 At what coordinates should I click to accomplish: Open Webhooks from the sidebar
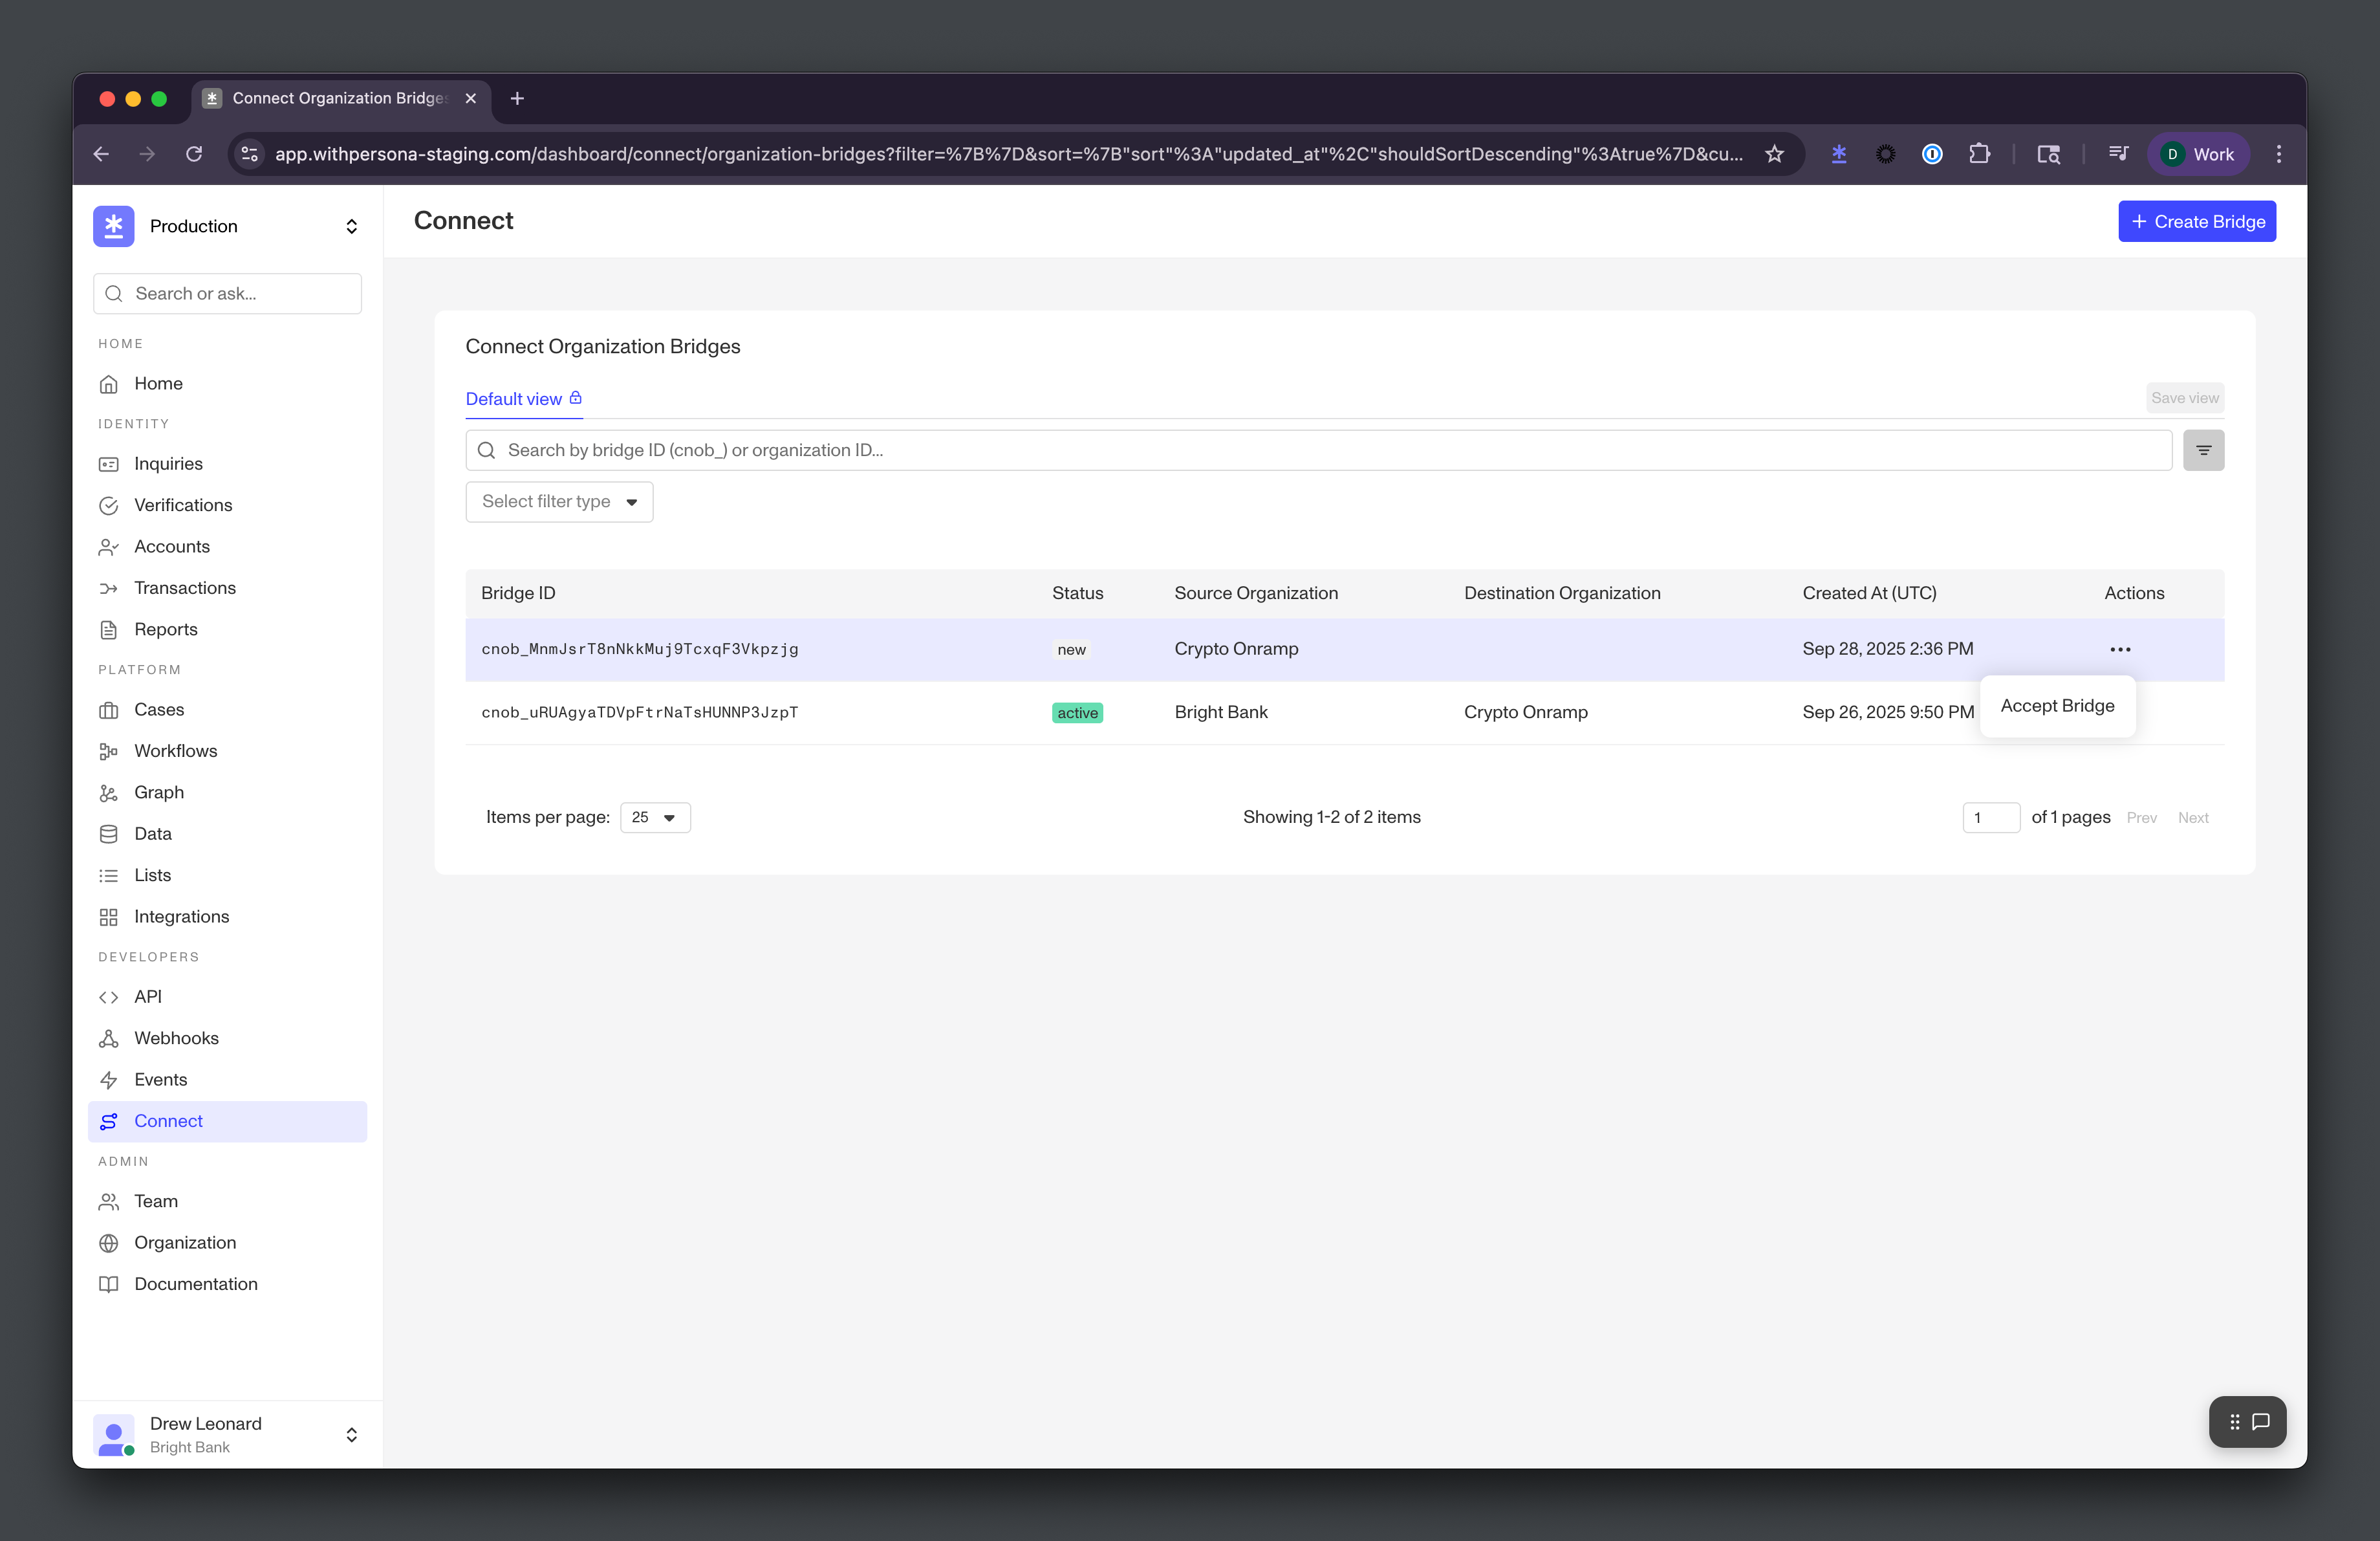coord(176,1038)
